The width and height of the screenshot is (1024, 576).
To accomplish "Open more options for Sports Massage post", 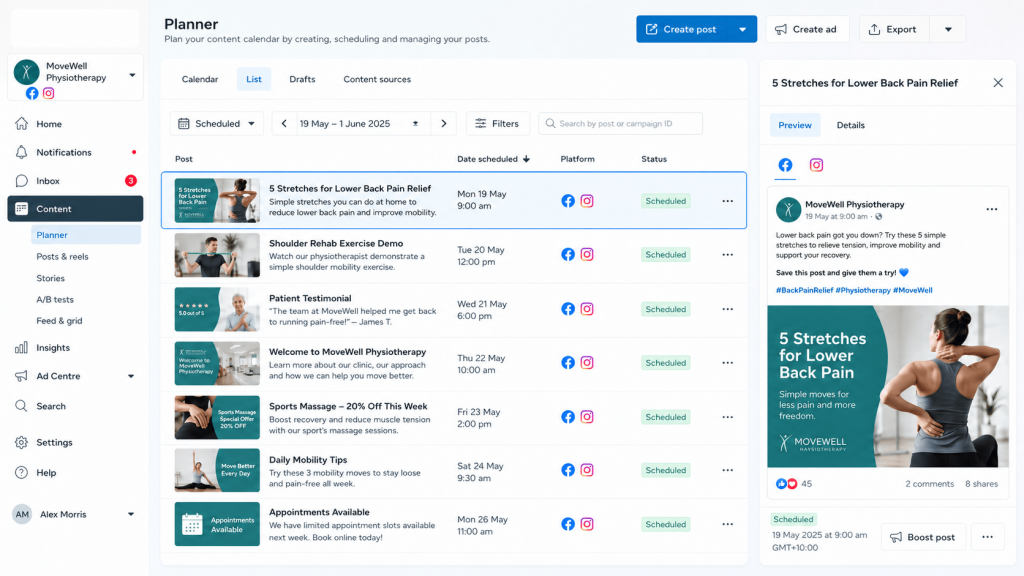I will tap(728, 417).
